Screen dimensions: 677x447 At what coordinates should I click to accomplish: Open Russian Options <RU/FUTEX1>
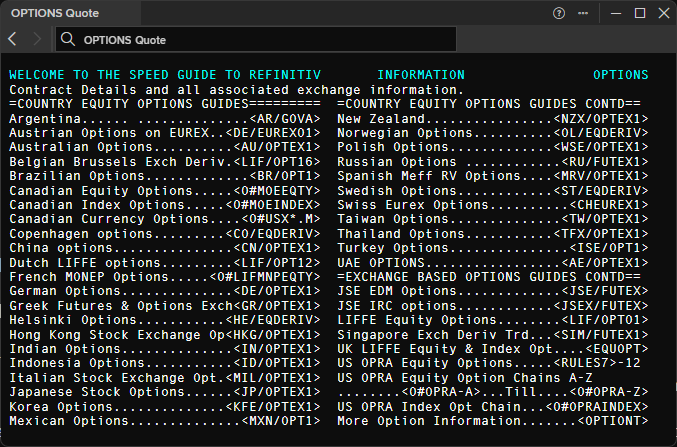tap(605, 162)
